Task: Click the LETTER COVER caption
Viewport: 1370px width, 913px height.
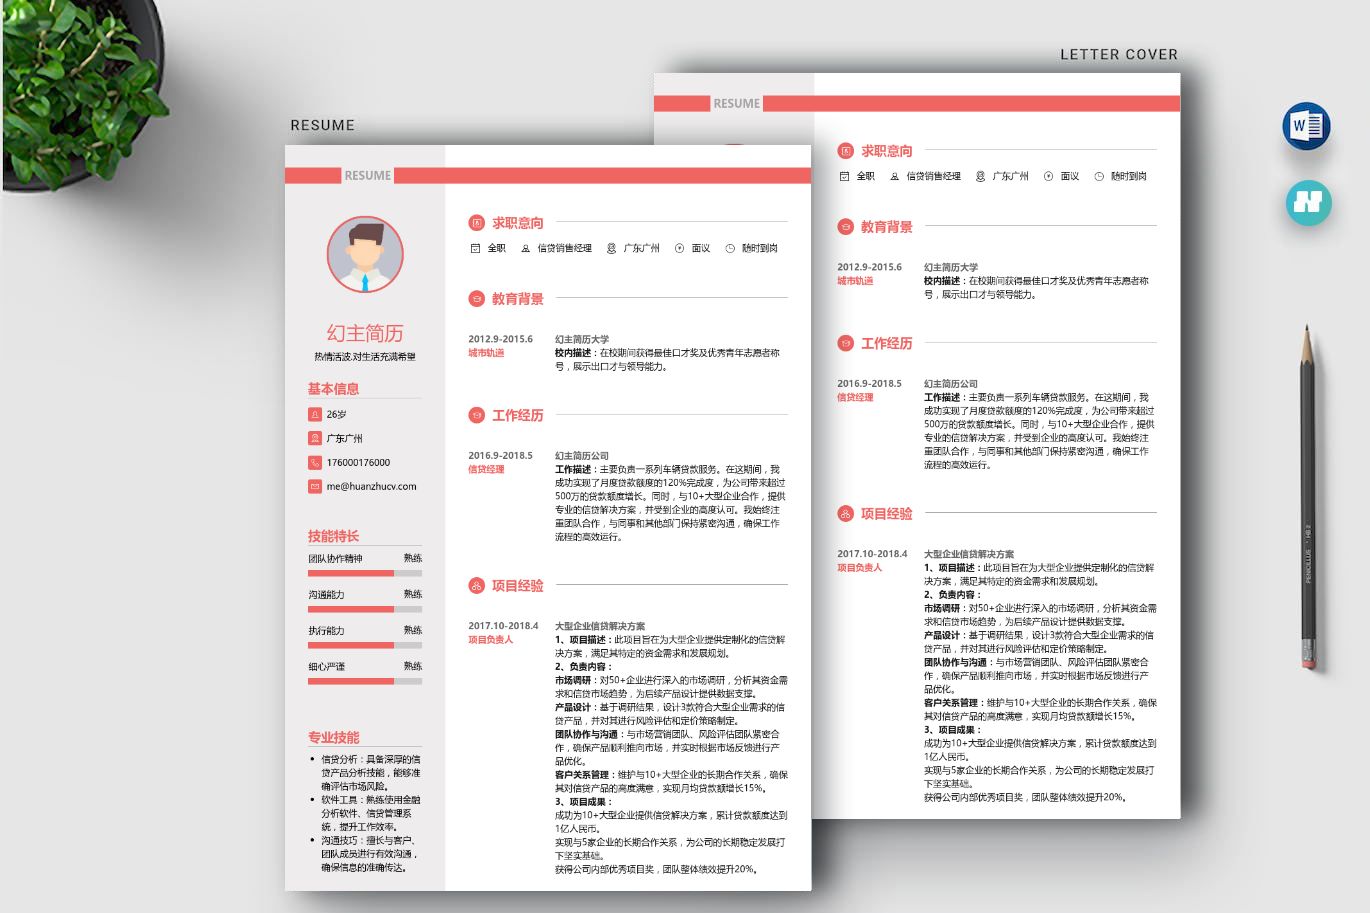Action: pyautogui.click(x=1119, y=55)
